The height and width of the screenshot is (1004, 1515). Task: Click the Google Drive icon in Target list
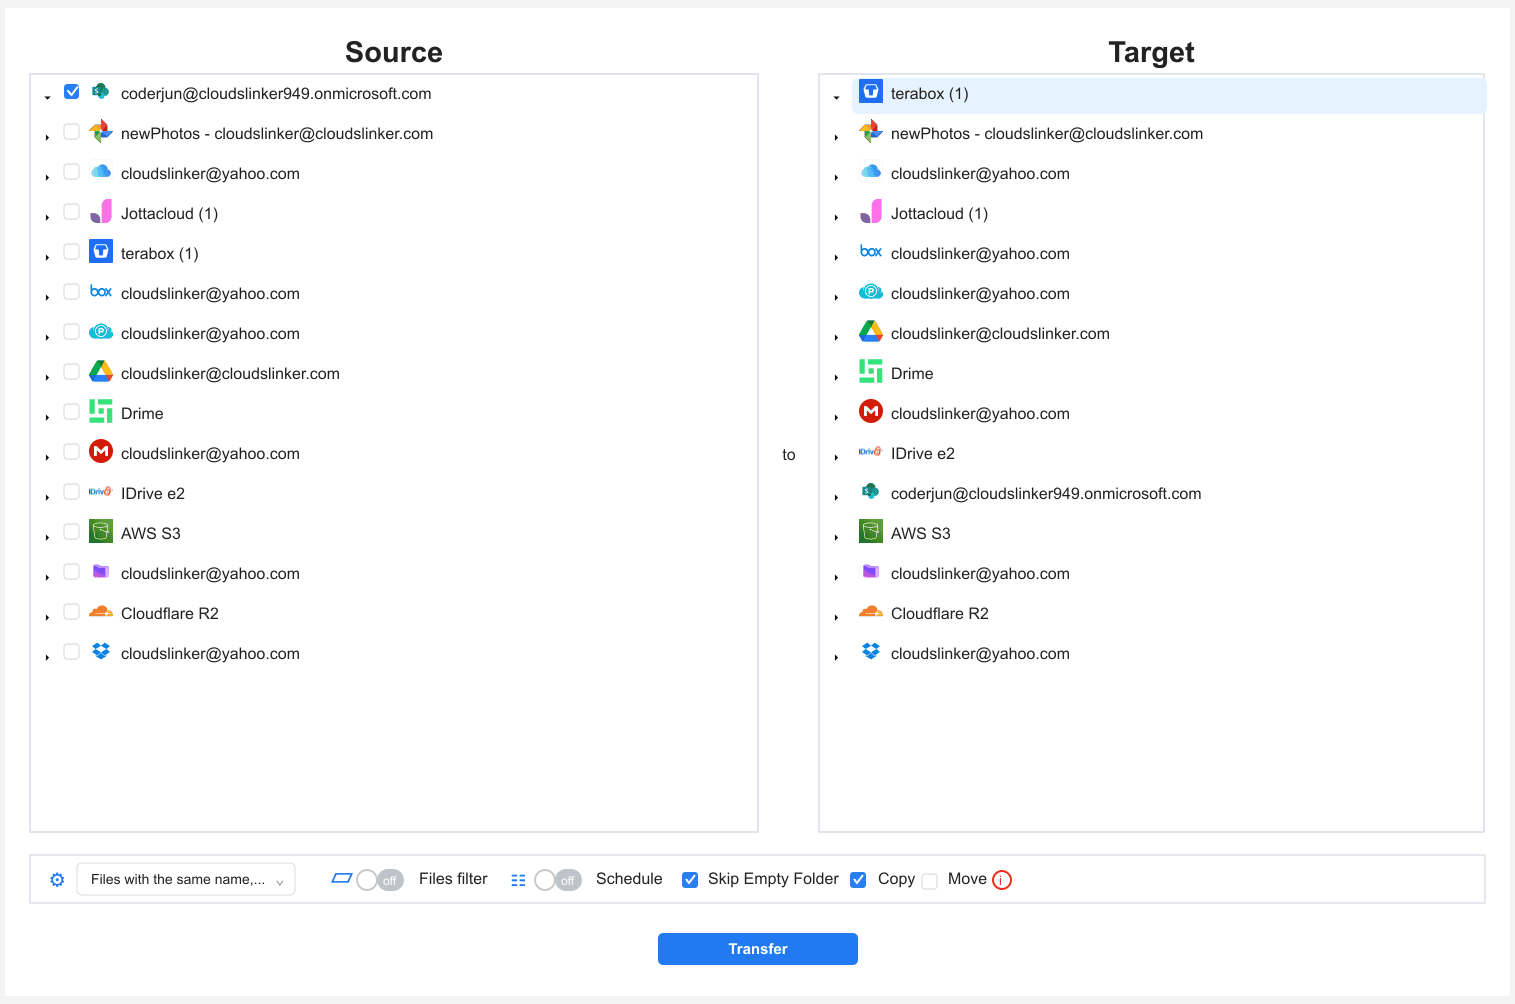click(871, 331)
